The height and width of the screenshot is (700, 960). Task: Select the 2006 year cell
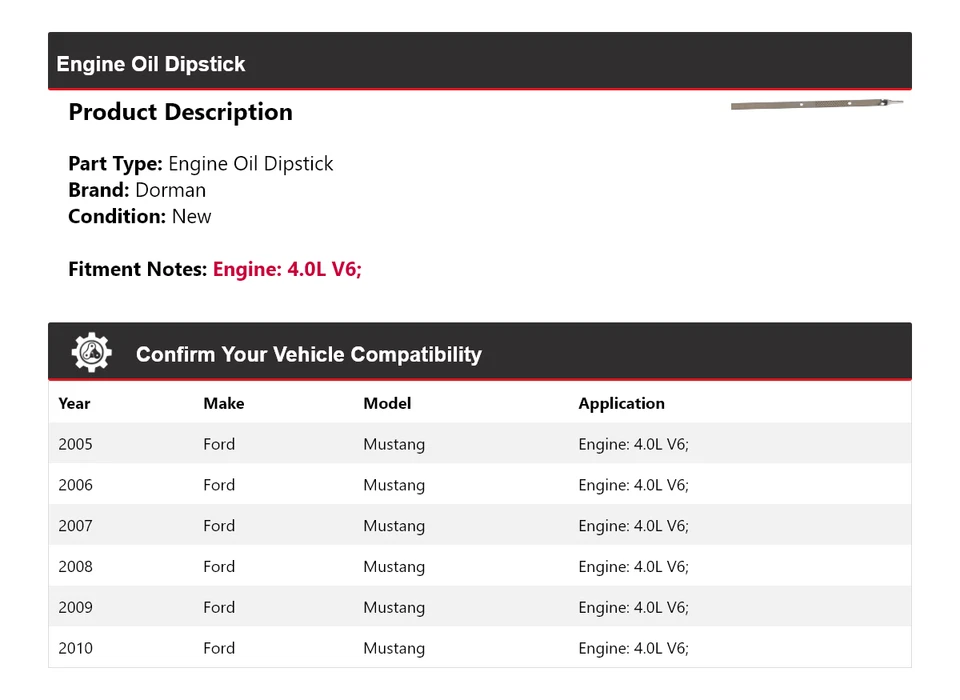75,486
